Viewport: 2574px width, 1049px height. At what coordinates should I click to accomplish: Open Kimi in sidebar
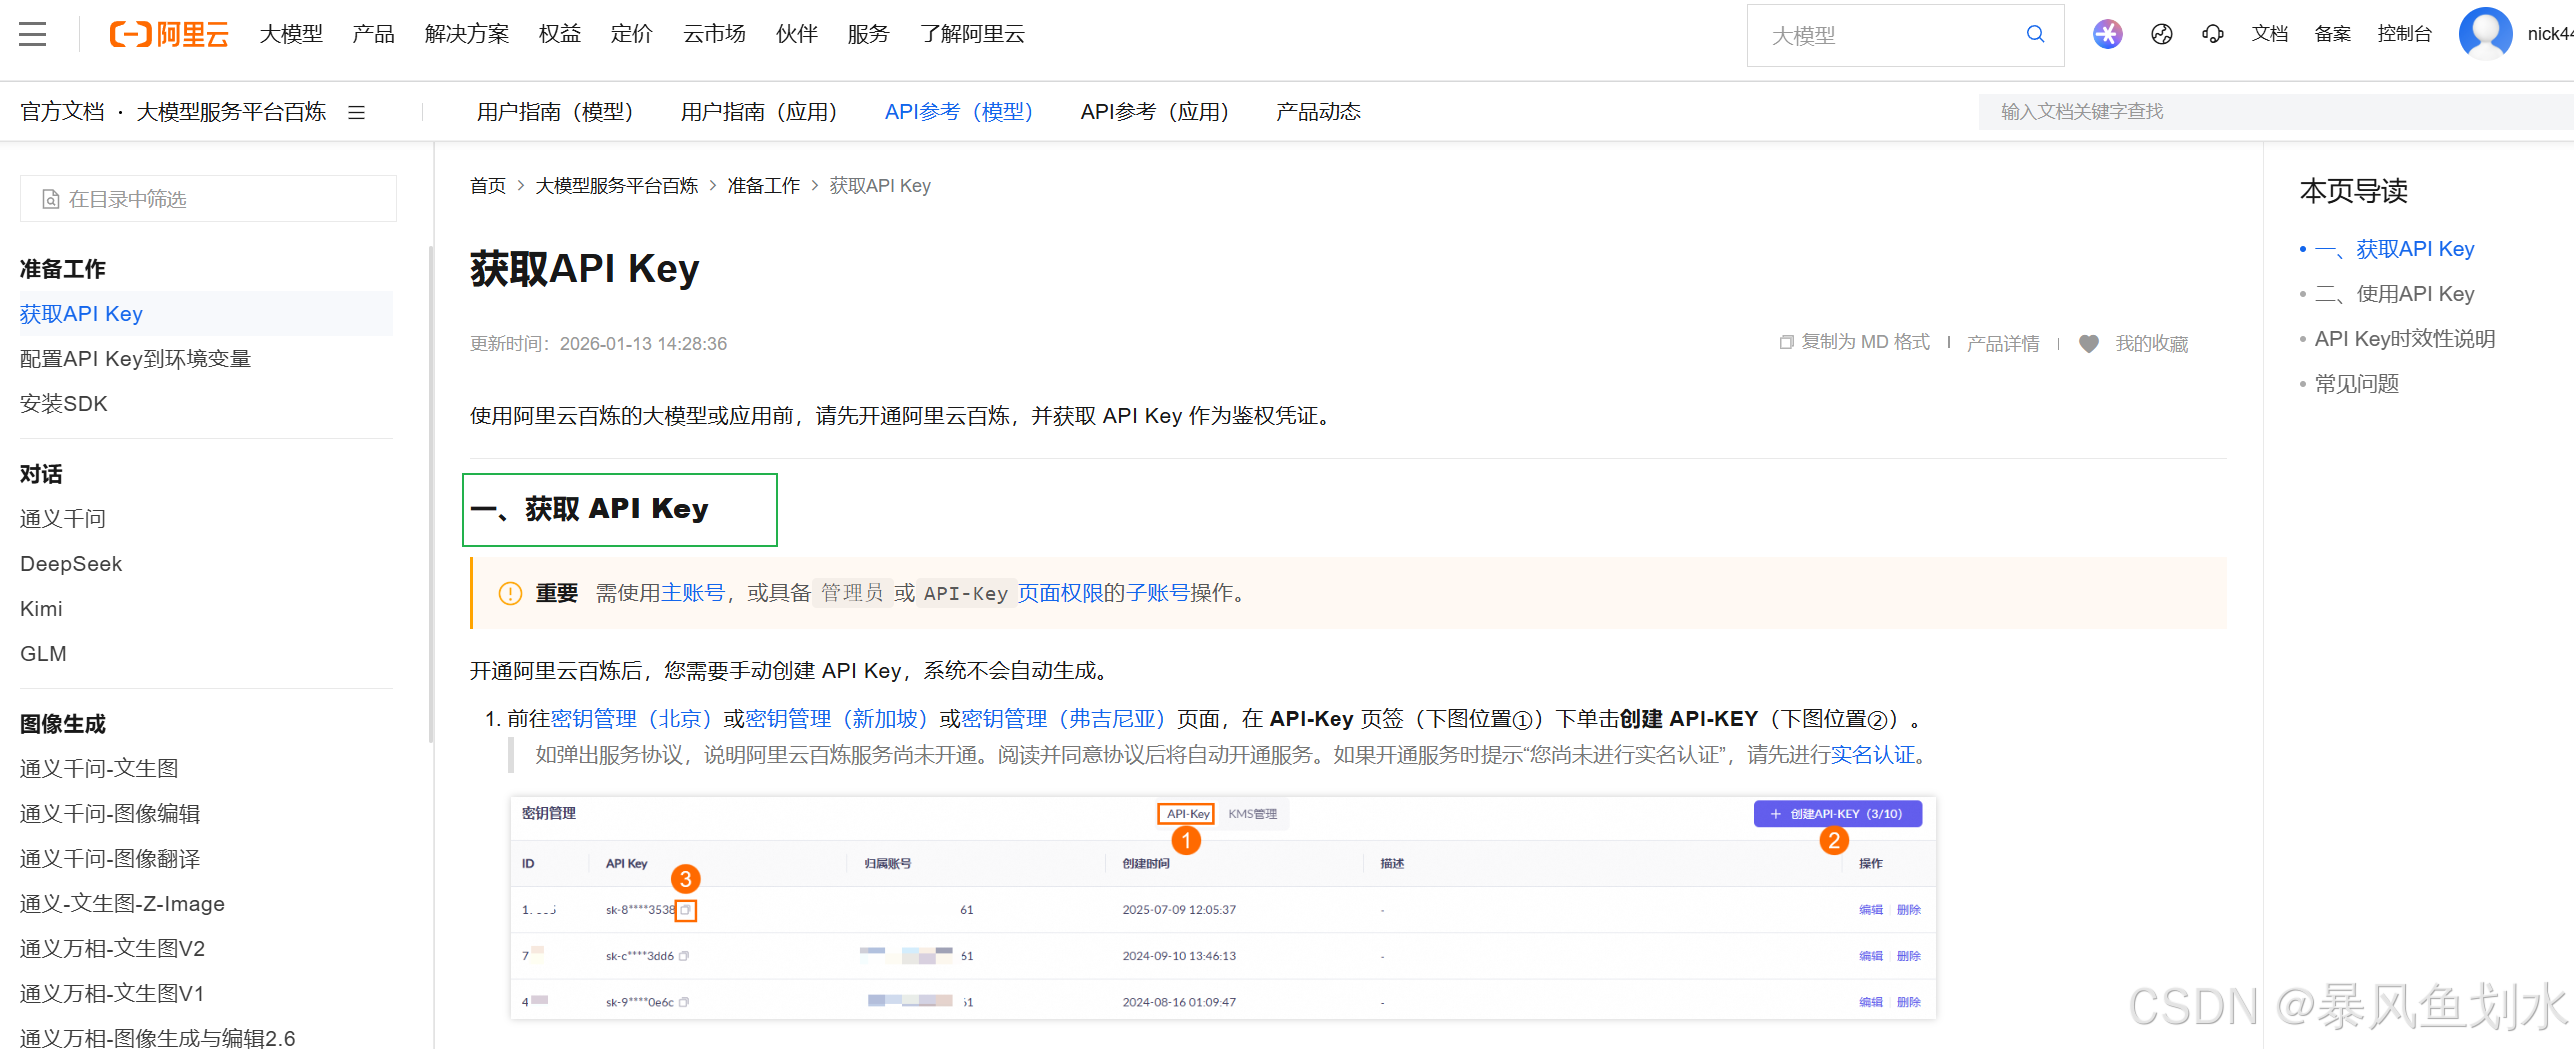pos(41,609)
